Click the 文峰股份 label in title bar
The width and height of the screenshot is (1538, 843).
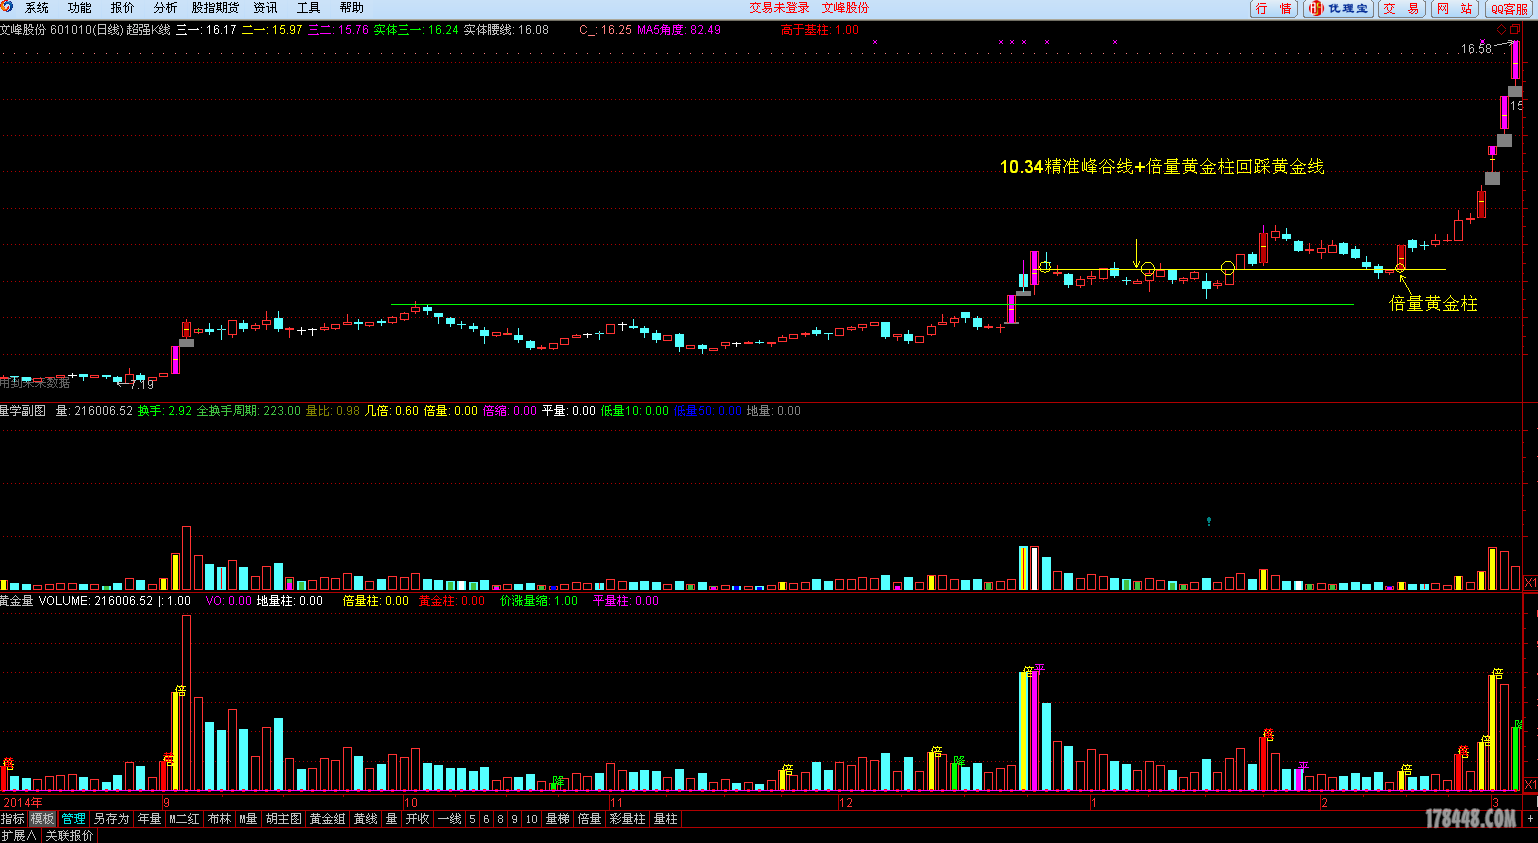pos(845,8)
